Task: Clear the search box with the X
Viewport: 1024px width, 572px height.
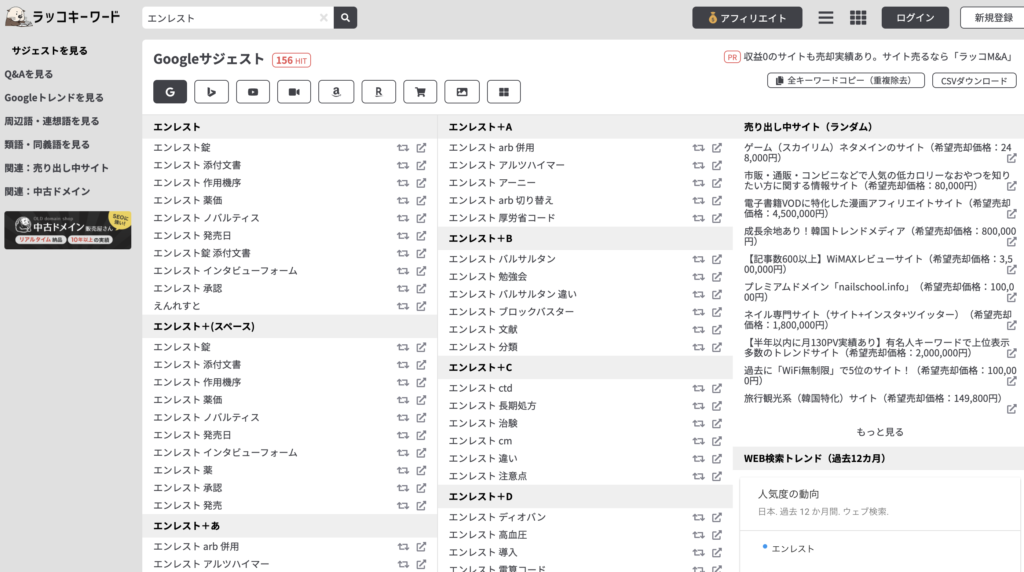Action: coord(323,18)
